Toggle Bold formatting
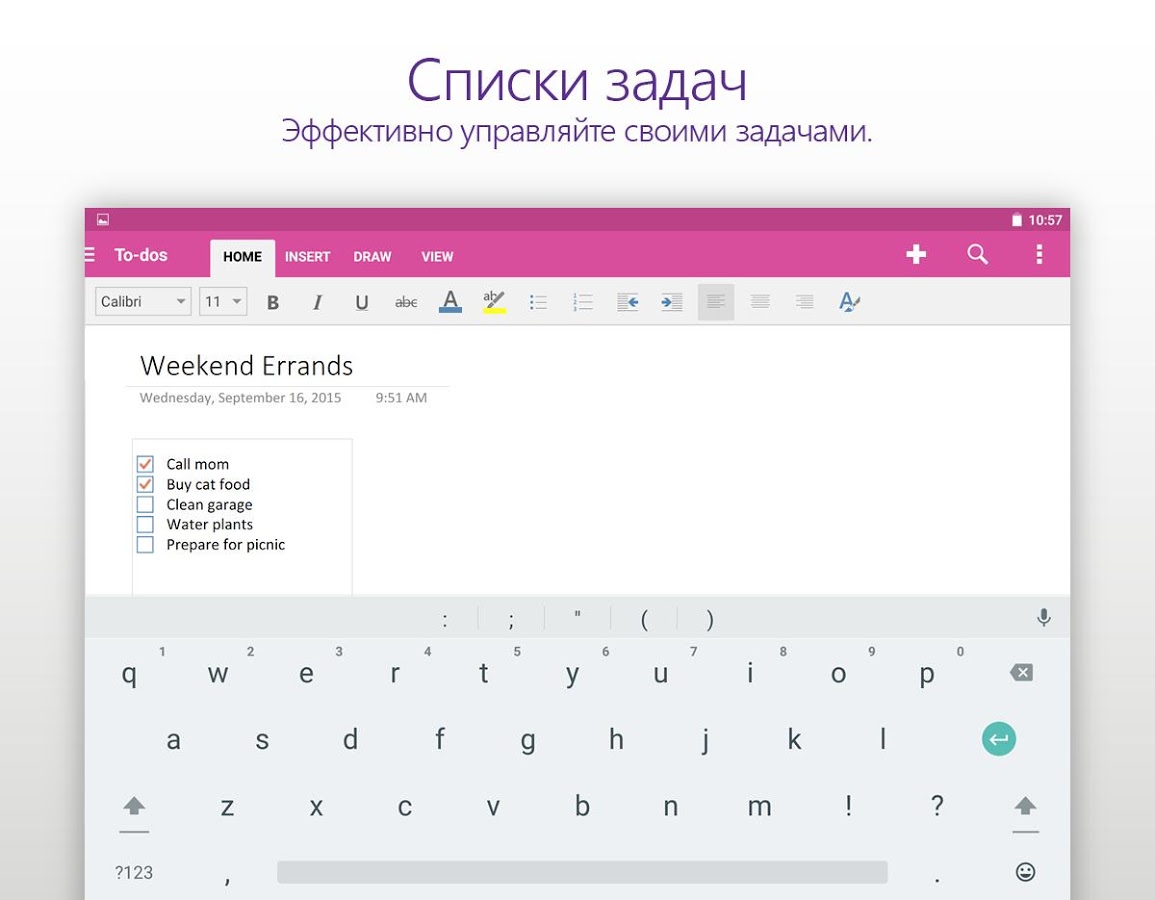1155x900 pixels. (x=273, y=302)
